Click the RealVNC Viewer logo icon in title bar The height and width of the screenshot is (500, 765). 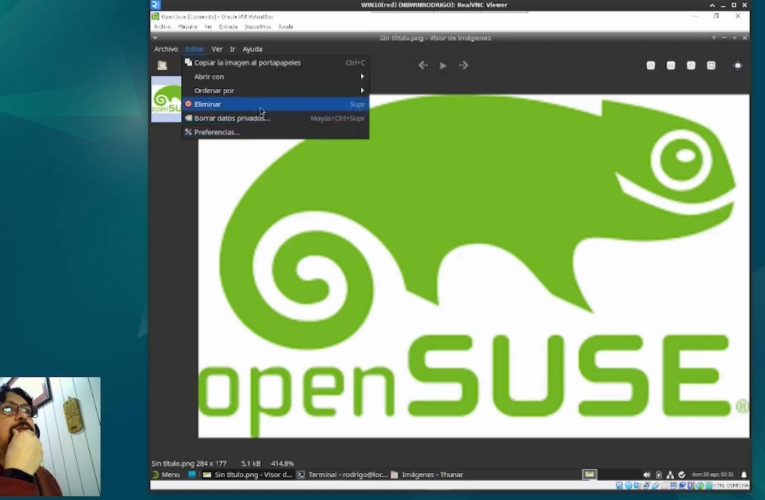(x=156, y=5)
